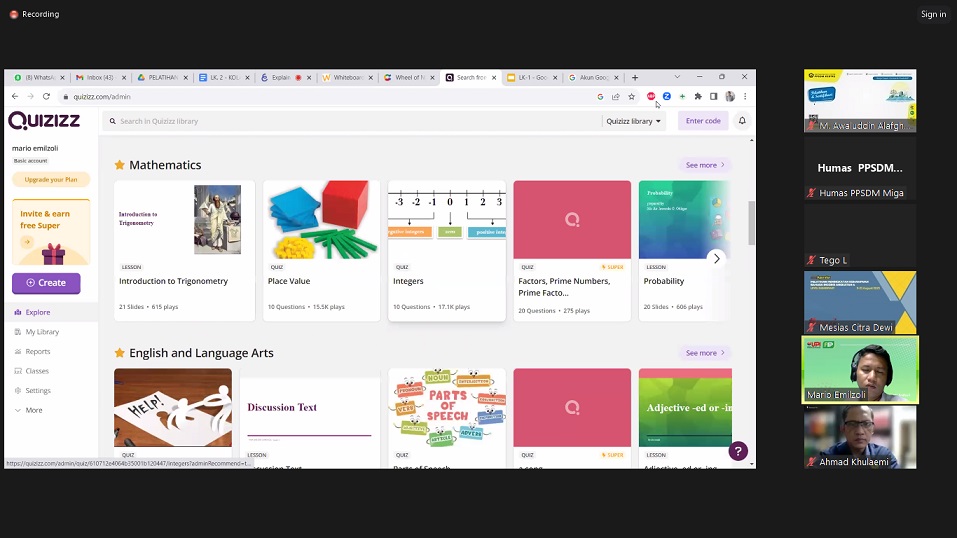Open the Introduction to Trigonometry lesson card
Viewport: 957px width, 538px height.
coord(184,250)
